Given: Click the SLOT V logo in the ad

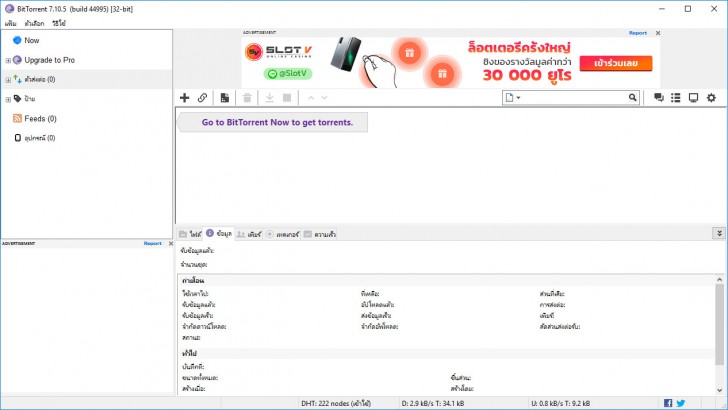Looking at the screenshot, I should [279, 52].
